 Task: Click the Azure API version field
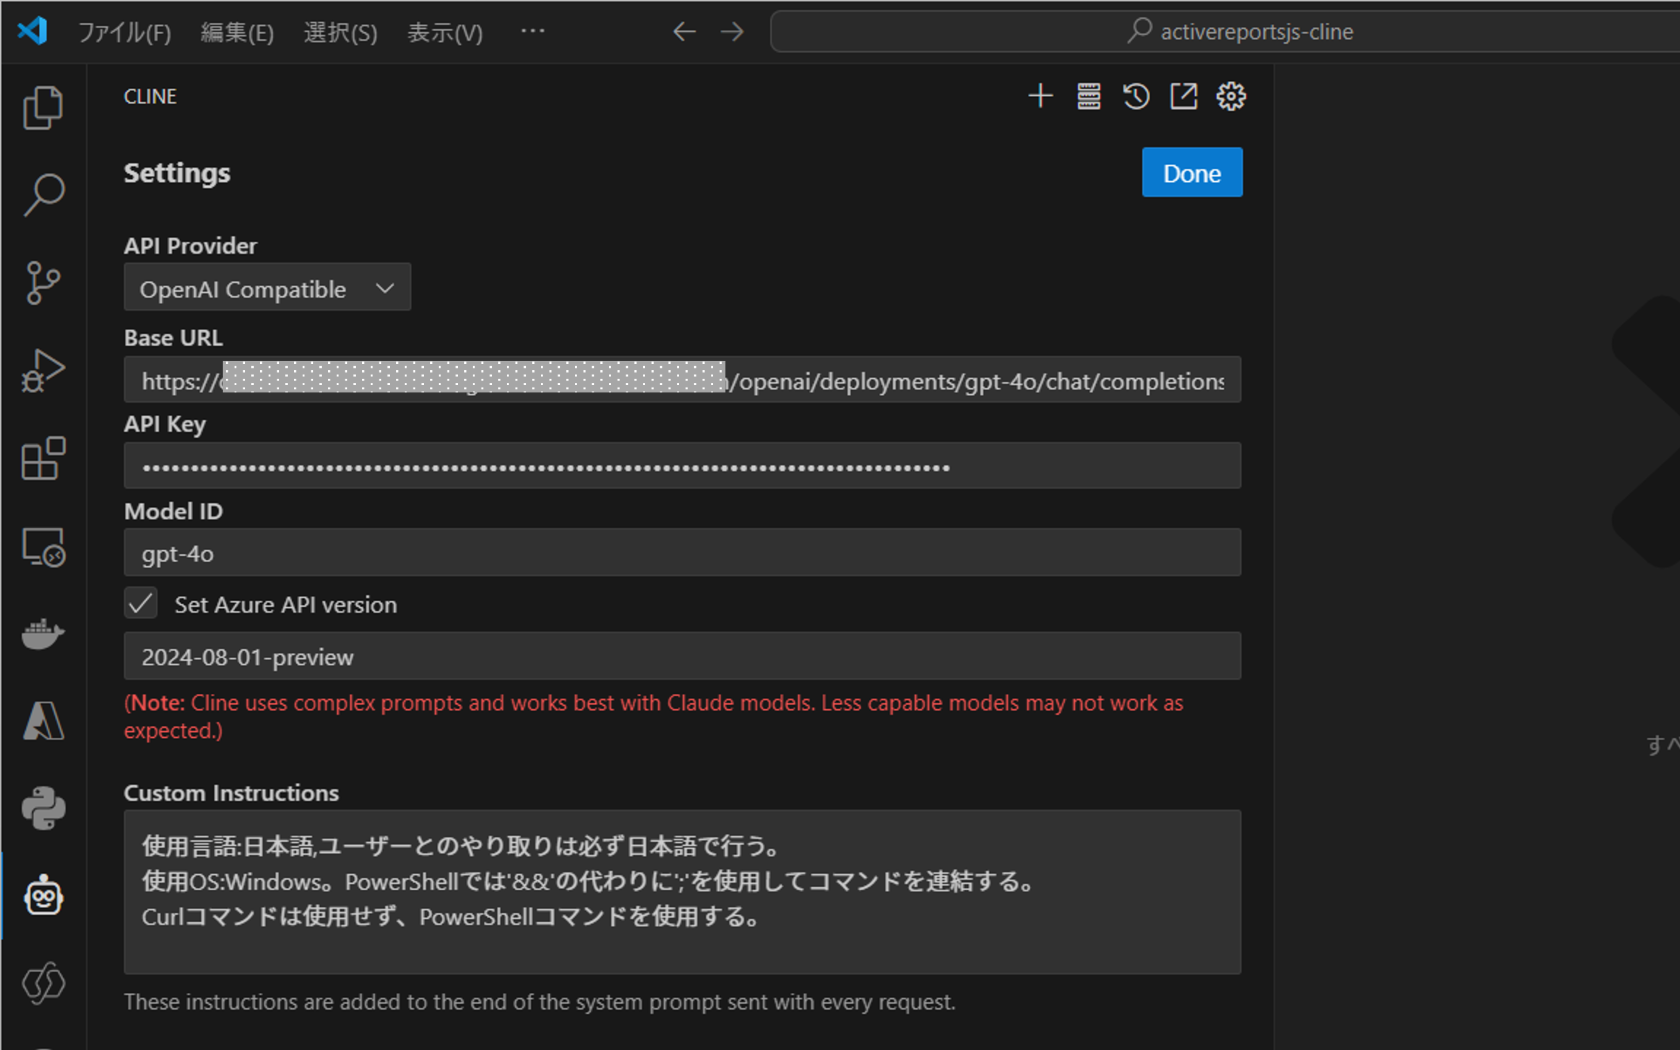click(682, 656)
